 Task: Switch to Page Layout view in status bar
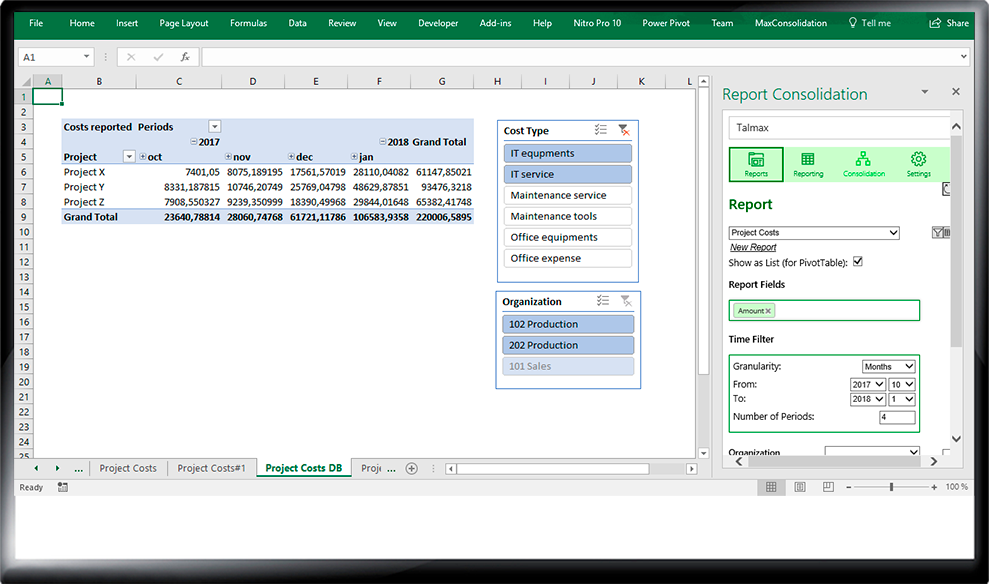click(x=798, y=487)
